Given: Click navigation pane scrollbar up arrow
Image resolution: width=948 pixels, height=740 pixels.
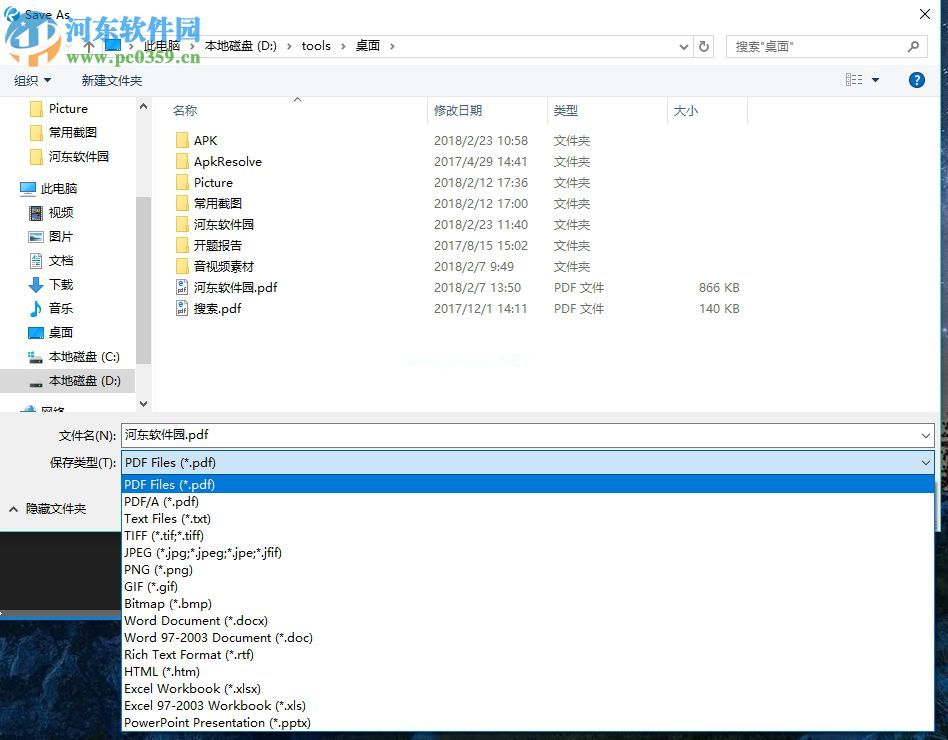Looking at the screenshot, I should click(143, 106).
